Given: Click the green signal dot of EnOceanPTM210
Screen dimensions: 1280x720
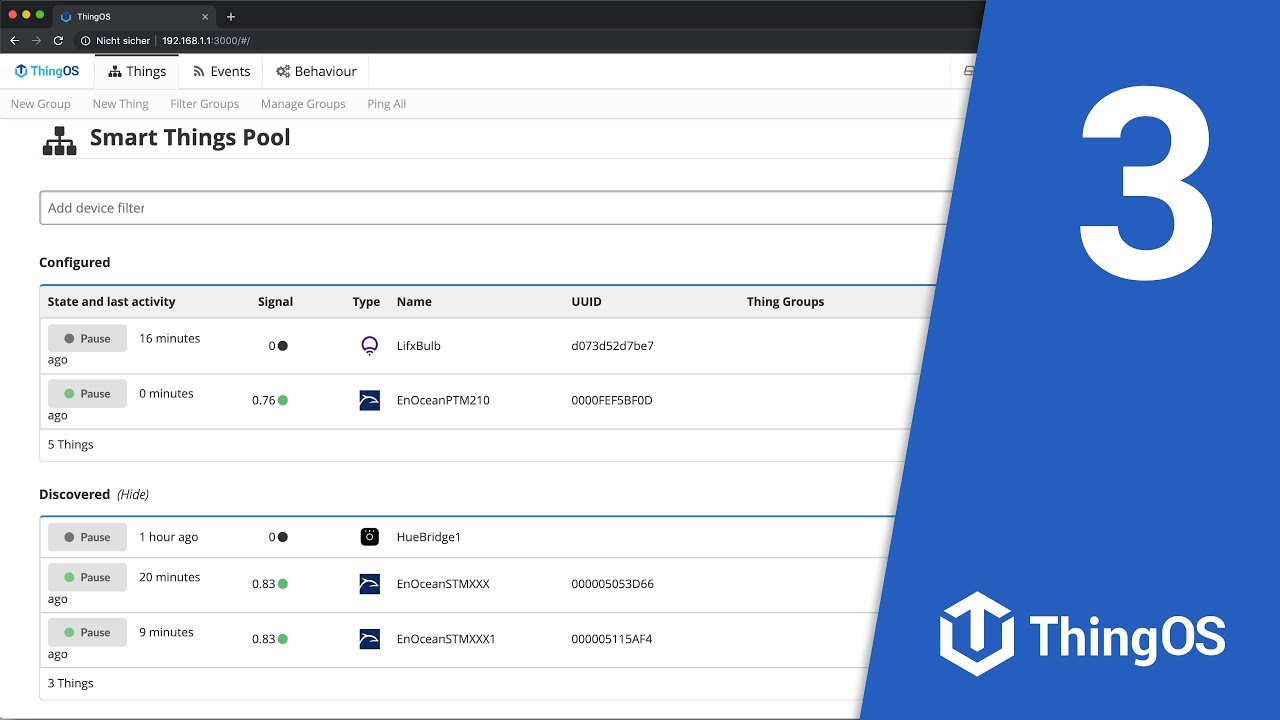Looking at the screenshot, I should (x=282, y=400).
